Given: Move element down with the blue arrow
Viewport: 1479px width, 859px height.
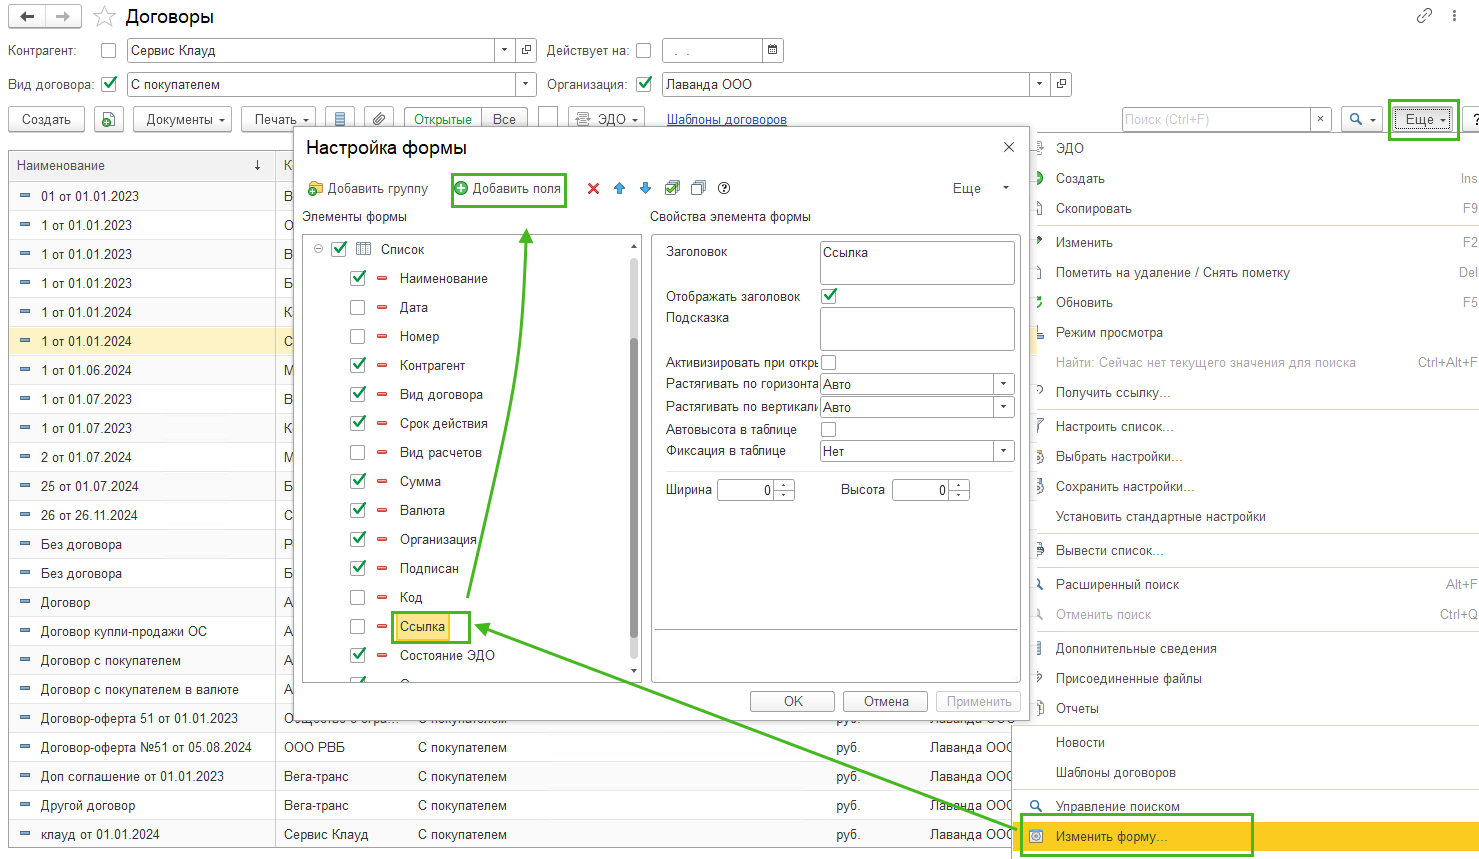Looking at the screenshot, I should coord(645,188).
